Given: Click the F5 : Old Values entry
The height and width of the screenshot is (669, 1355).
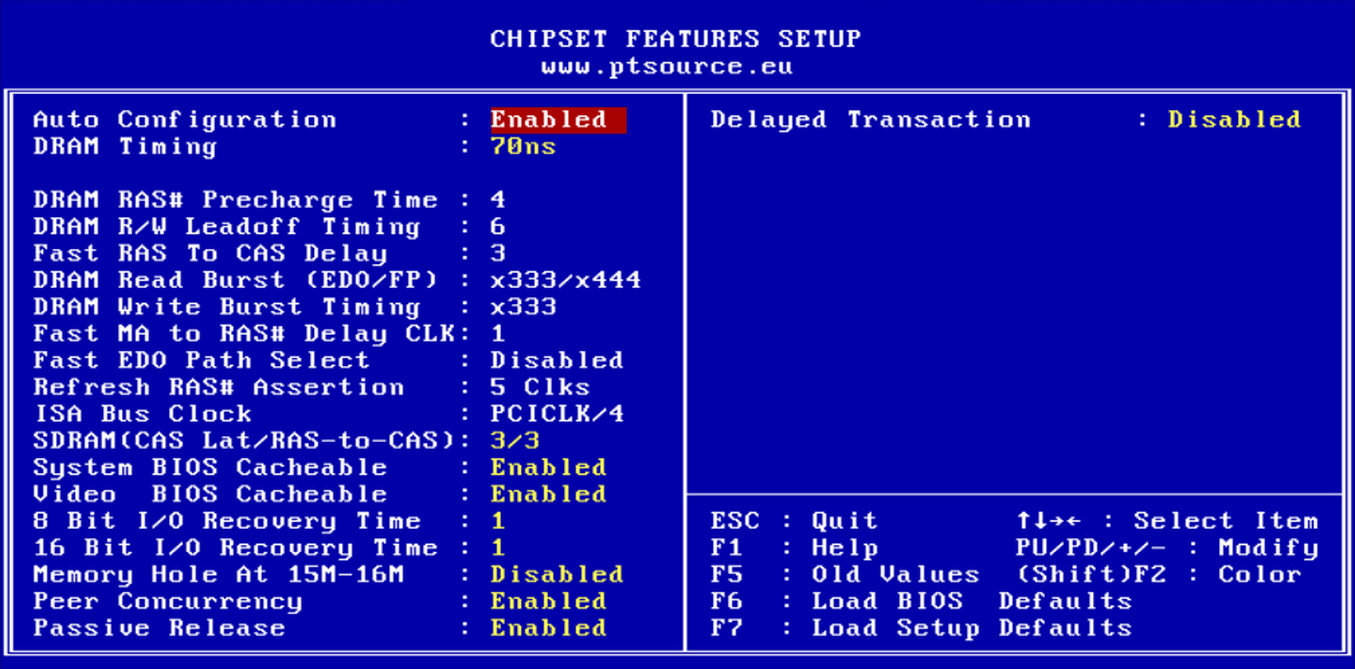Looking at the screenshot, I should (846, 575).
